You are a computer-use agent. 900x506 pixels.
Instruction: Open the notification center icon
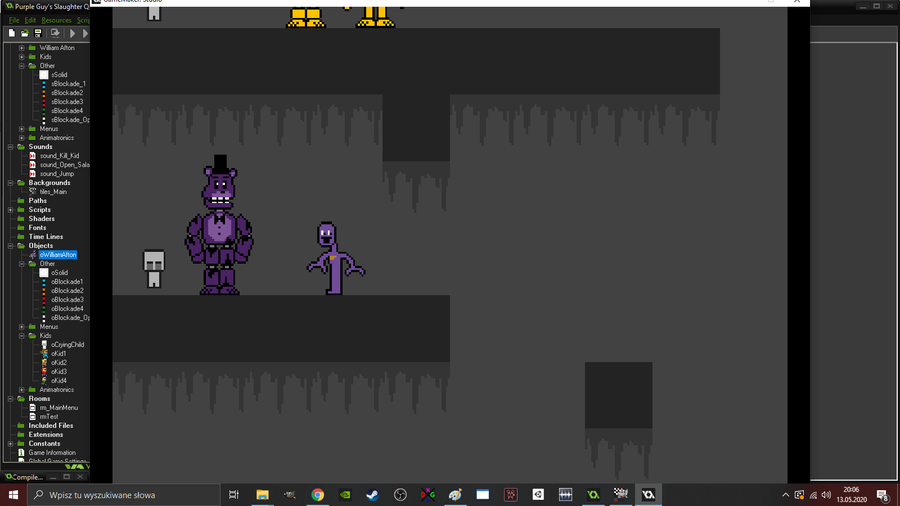point(884,495)
